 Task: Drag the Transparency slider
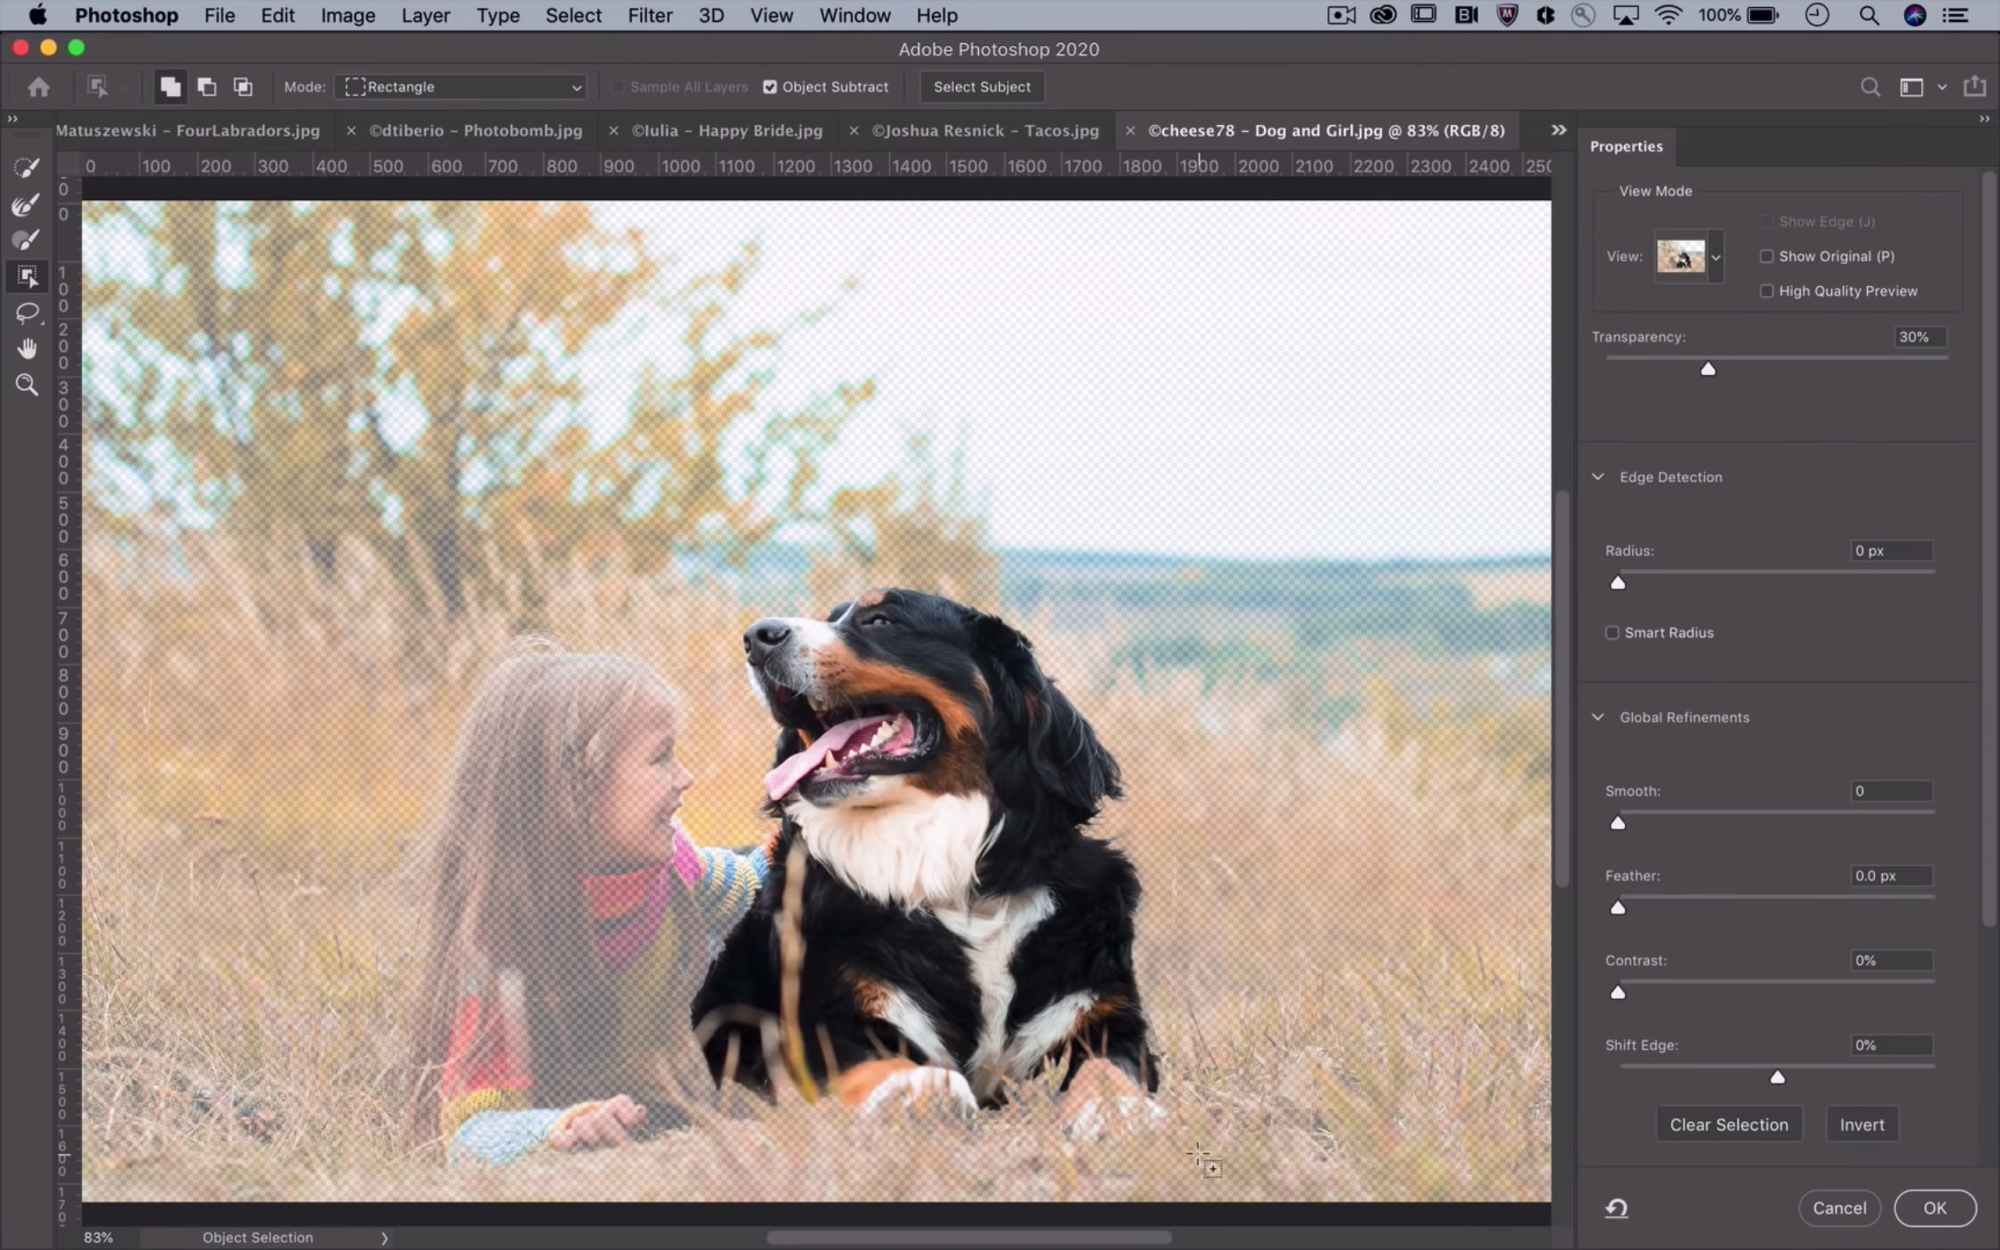1708,369
